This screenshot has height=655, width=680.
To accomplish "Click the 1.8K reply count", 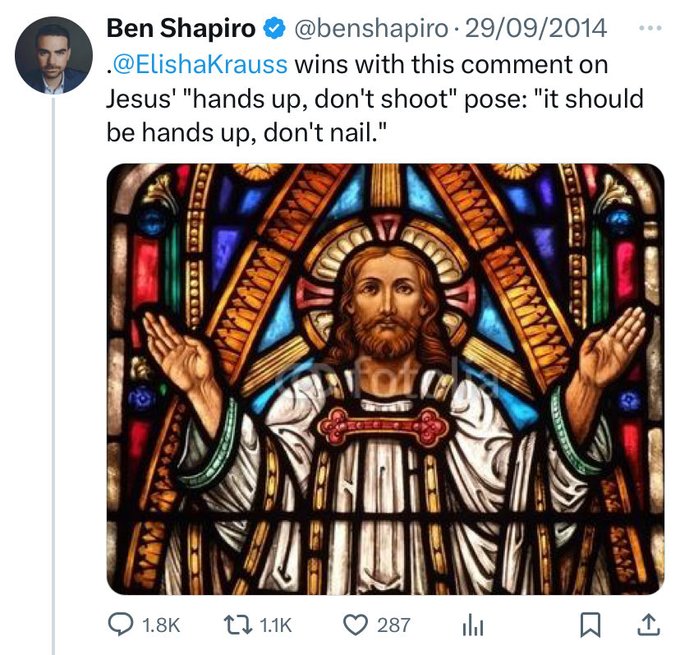I will click(x=161, y=625).
